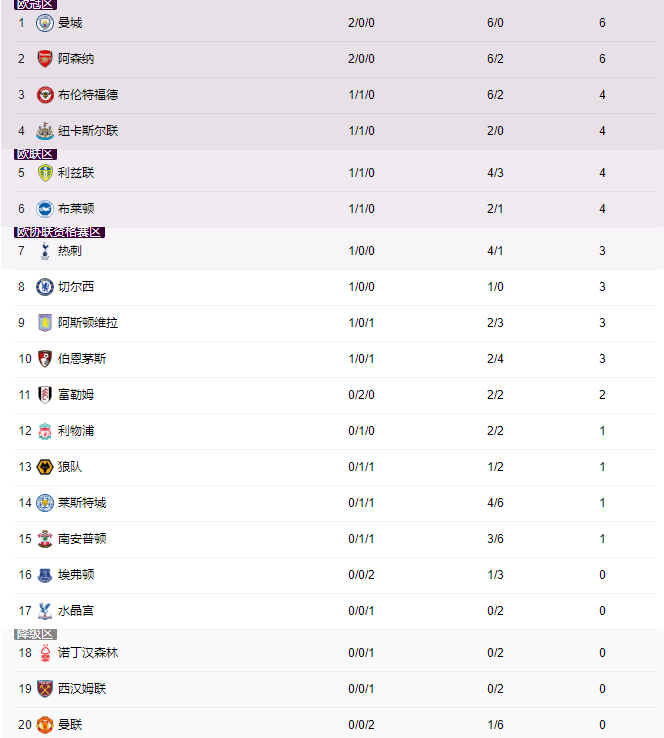
Task: Click the Chelsea club crest
Action: pyautogui.click(x=45, y=287)
